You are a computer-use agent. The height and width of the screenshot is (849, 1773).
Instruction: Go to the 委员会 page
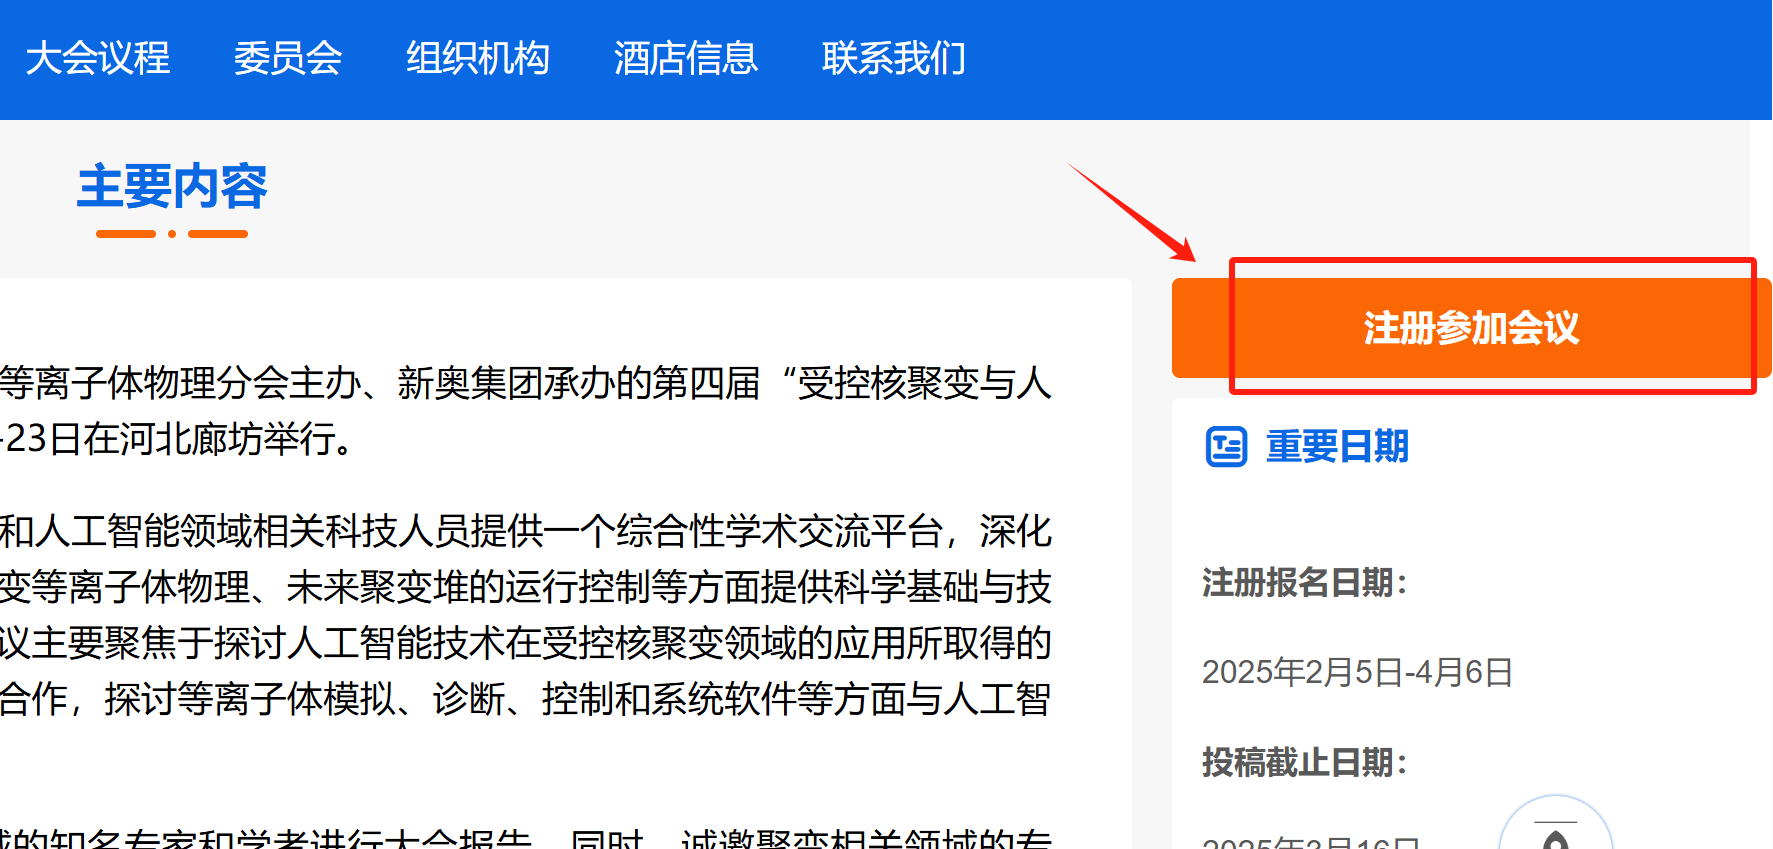[288, 58]
